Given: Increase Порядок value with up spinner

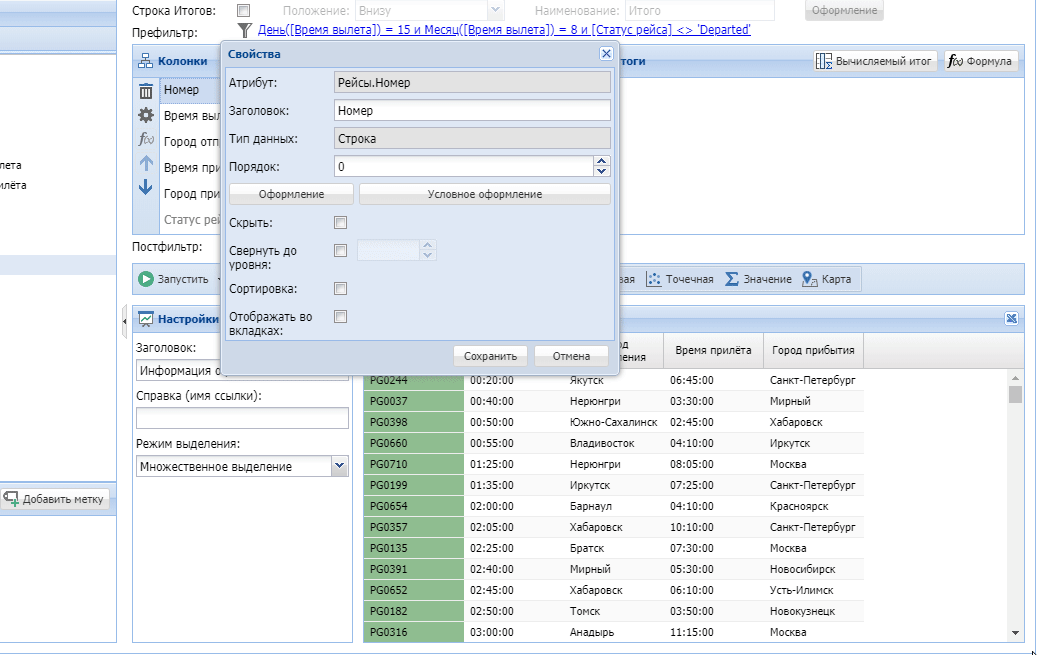Looking at the screenshot, I should coord(601,162).
